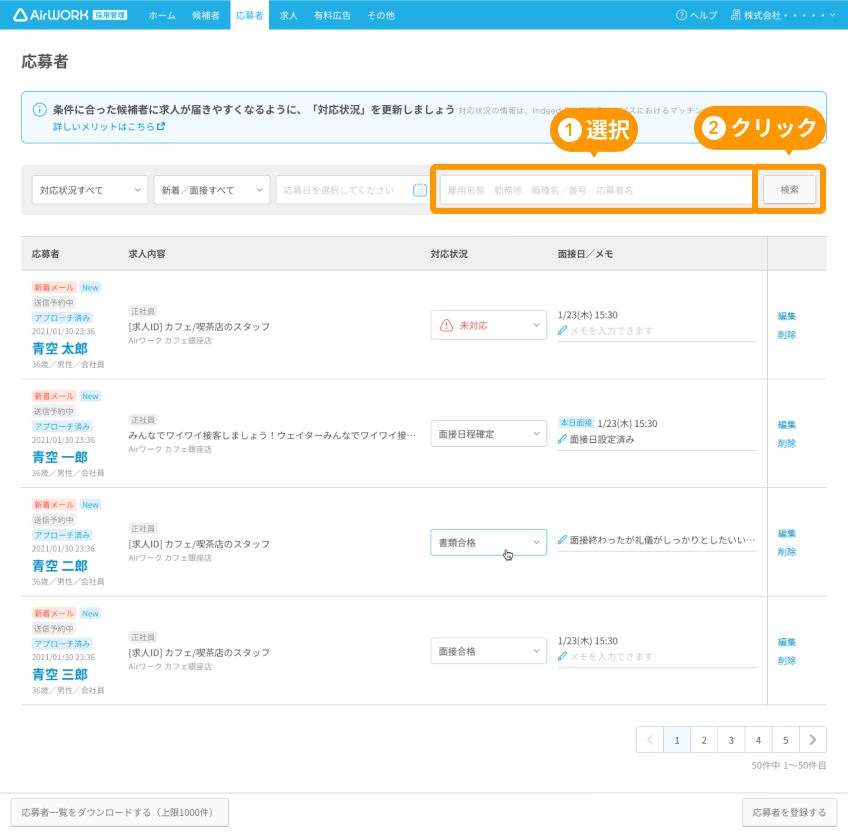Viewport: 848px width, 833px height.
Task: Go to page 3 in pagination
Action: click(x=731, y=739)
